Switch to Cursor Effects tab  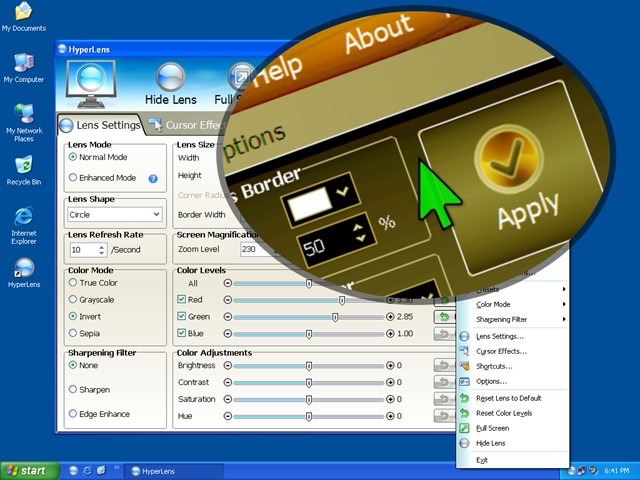tap(187, 125)
